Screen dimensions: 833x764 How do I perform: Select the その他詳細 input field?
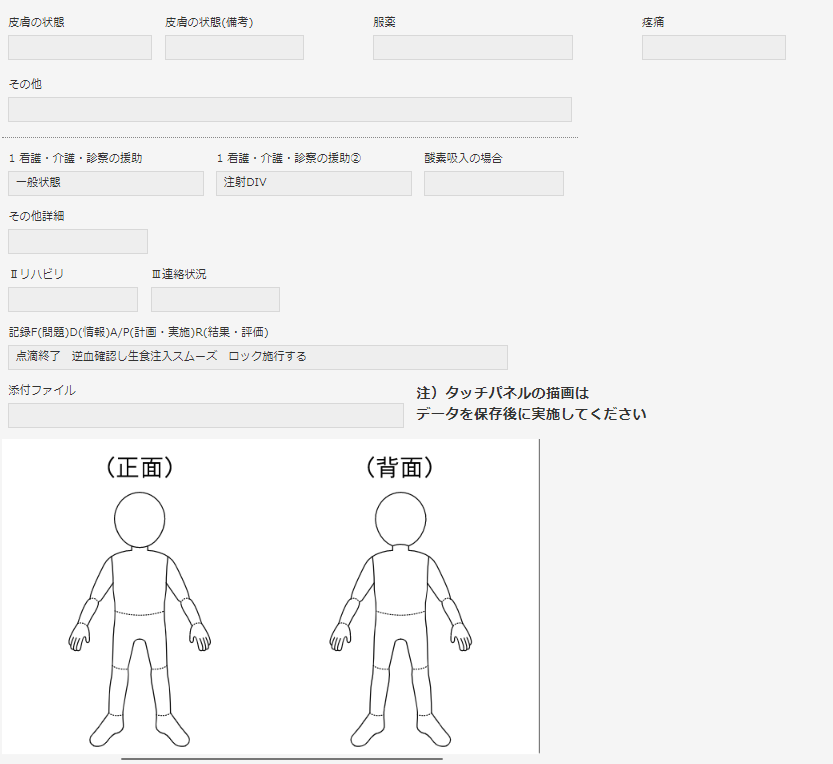point(78,241)
